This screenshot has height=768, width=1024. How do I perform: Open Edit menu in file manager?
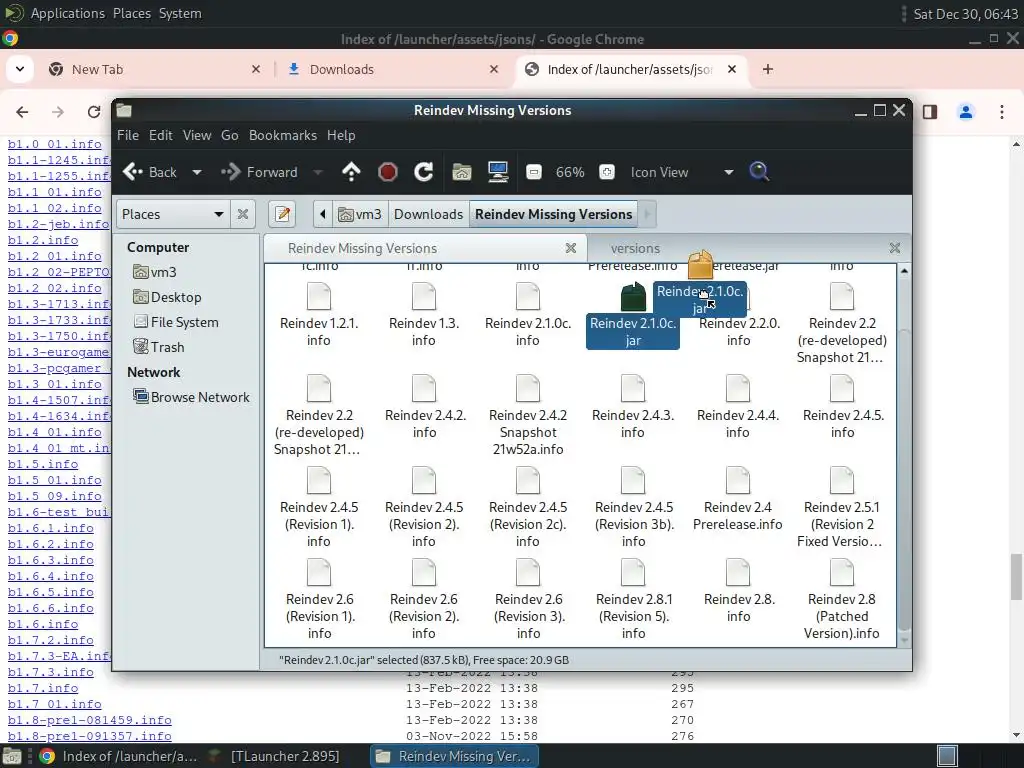(x=161, y=135)
